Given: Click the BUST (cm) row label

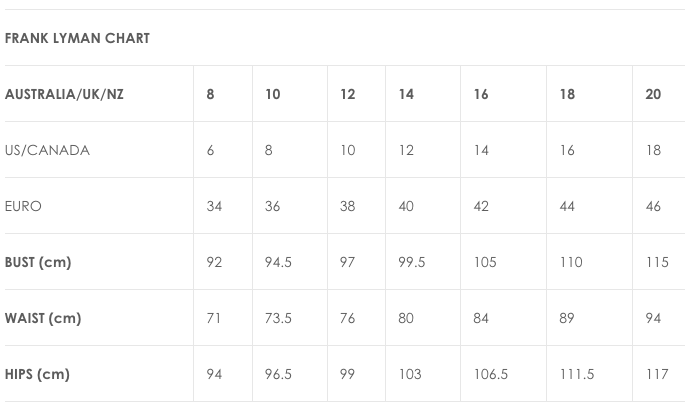Looking at the screenshot, I should 38,262.
